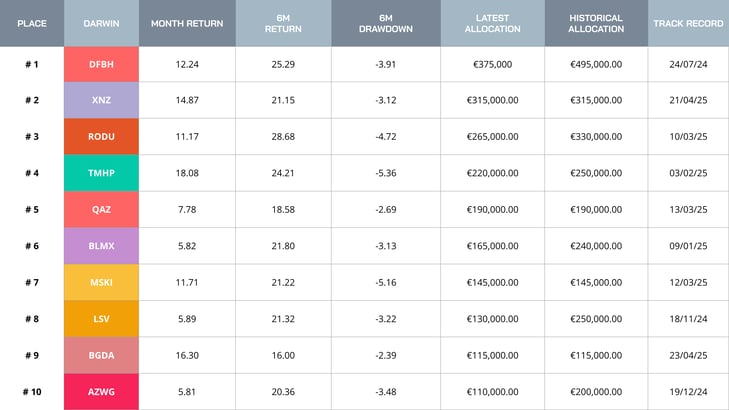The width and height of the screenshot is (729, 410).
Task: Click the Place column header
Action: pyautogui.click(x=32, y=23)
